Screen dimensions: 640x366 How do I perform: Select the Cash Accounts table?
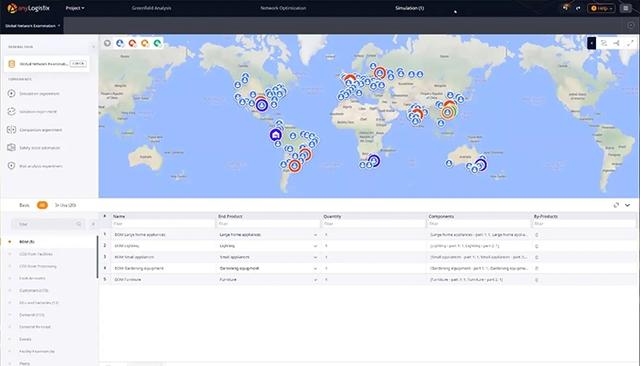pyautogui.click(x=32, y=278)
